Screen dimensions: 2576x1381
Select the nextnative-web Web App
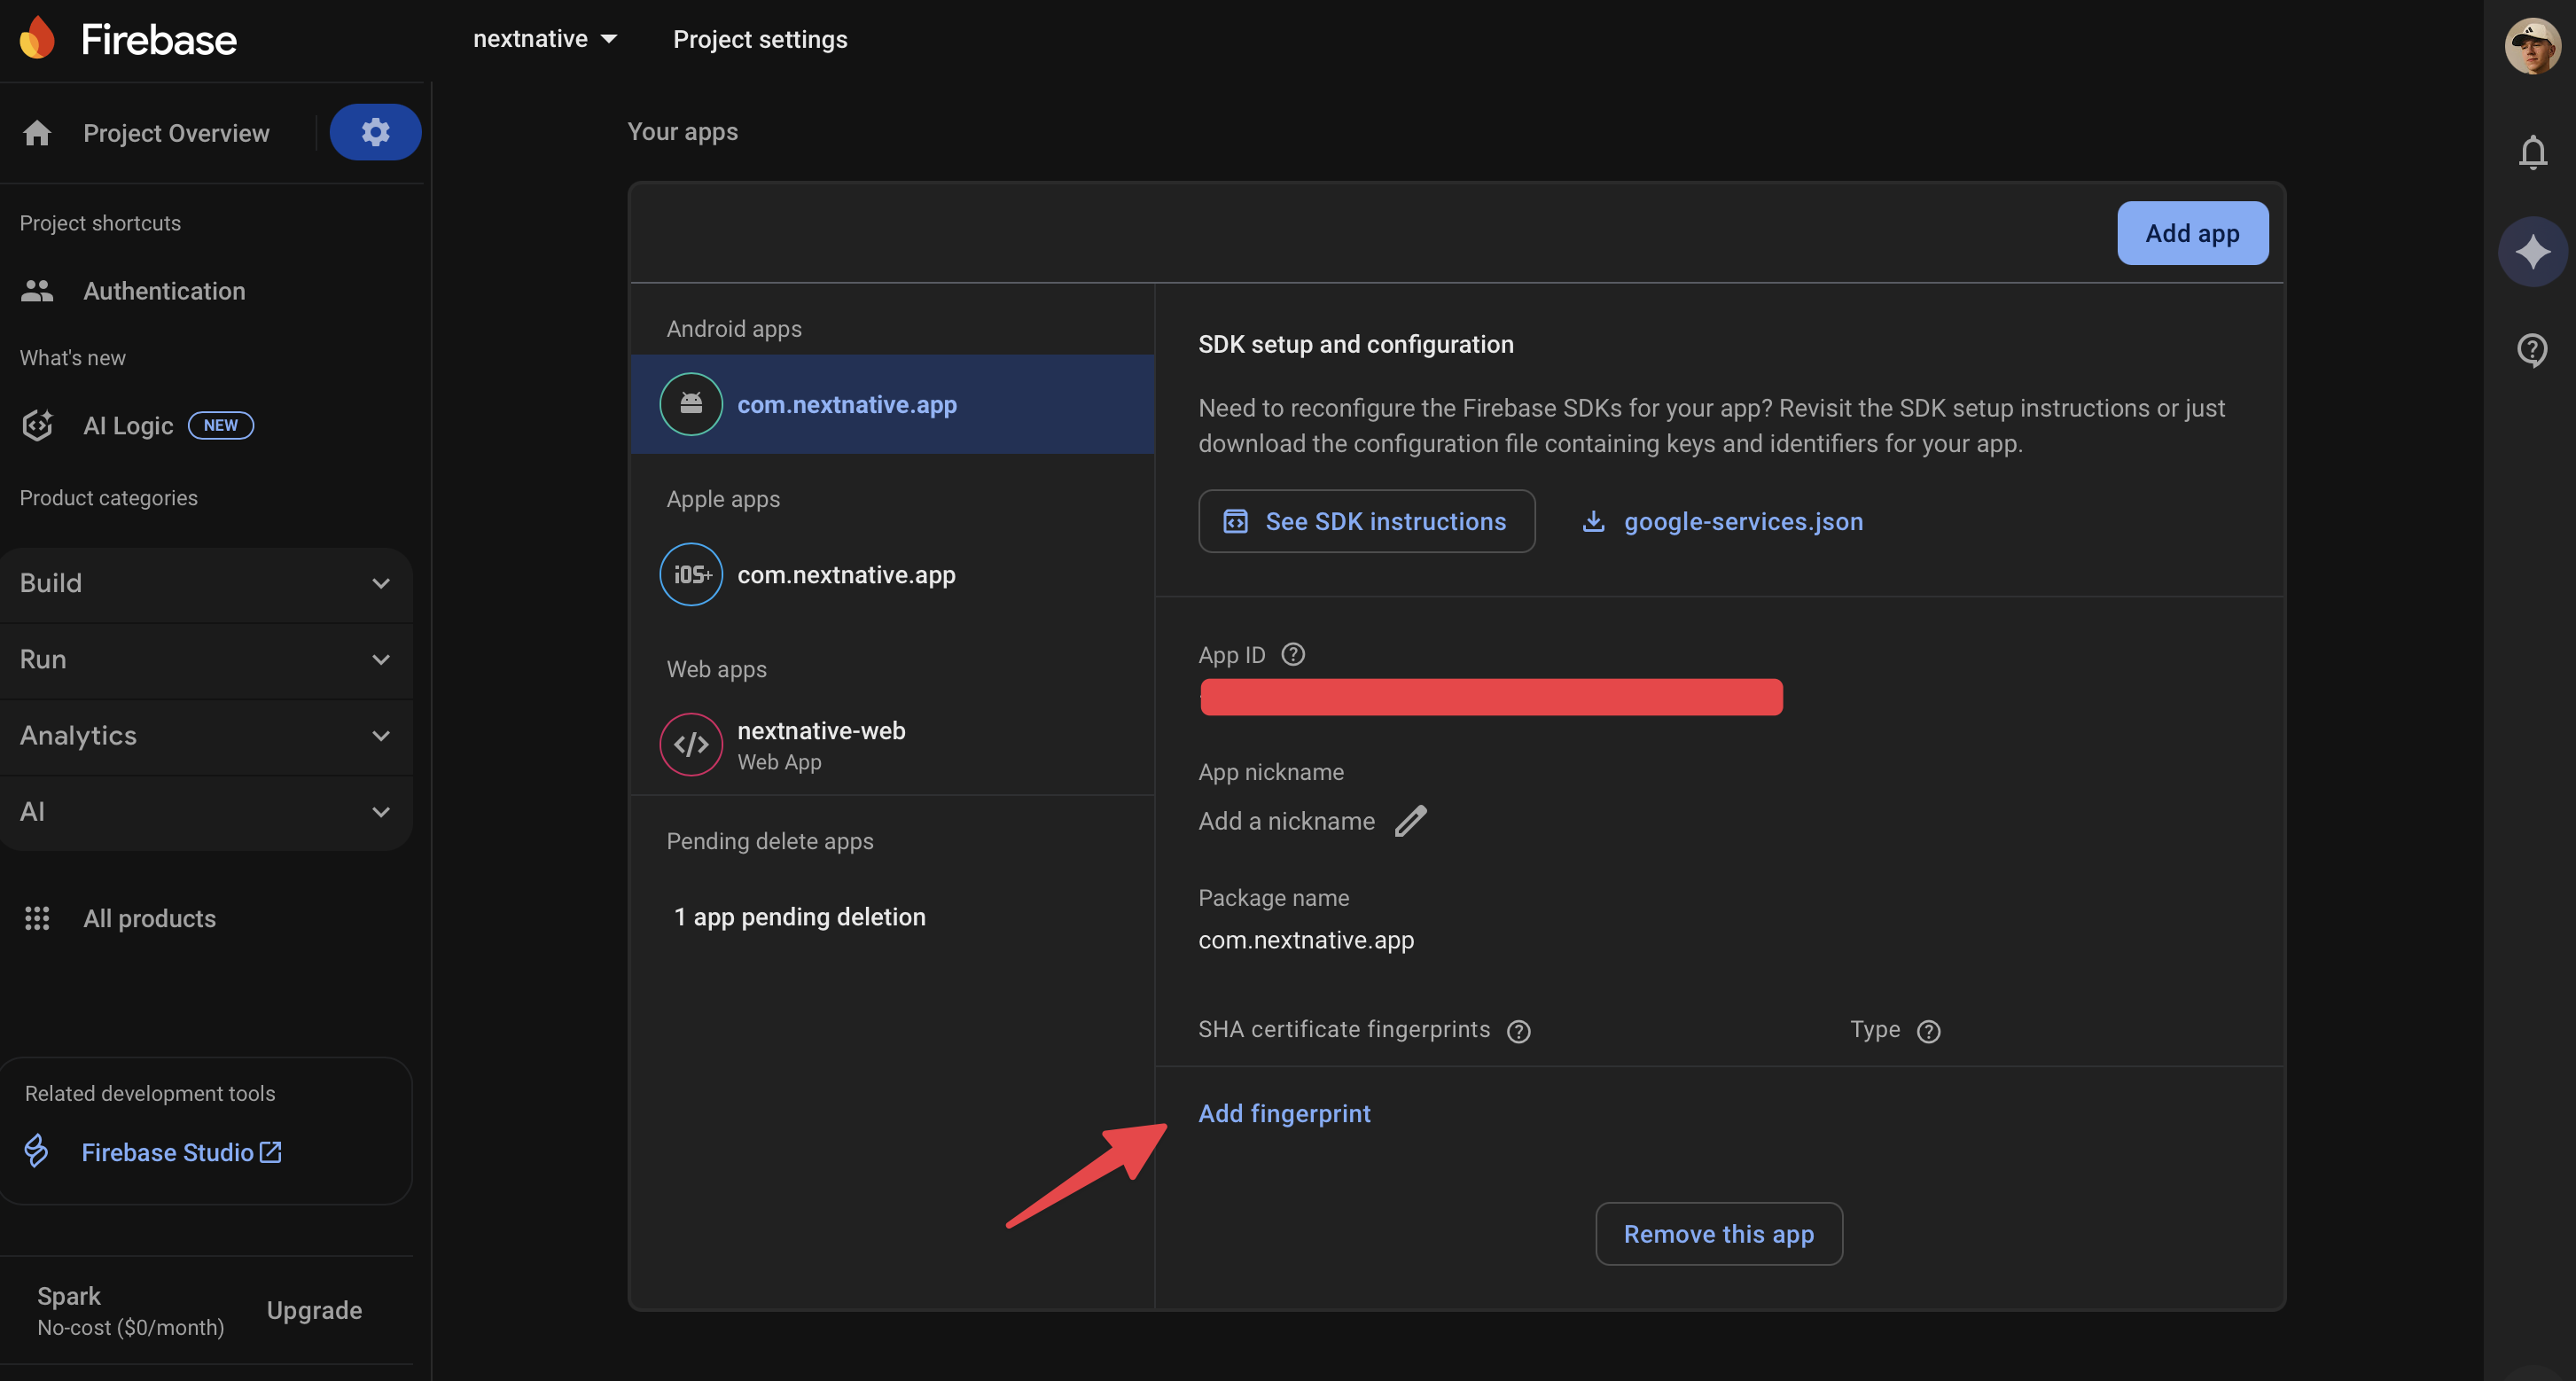click(820, 744)
